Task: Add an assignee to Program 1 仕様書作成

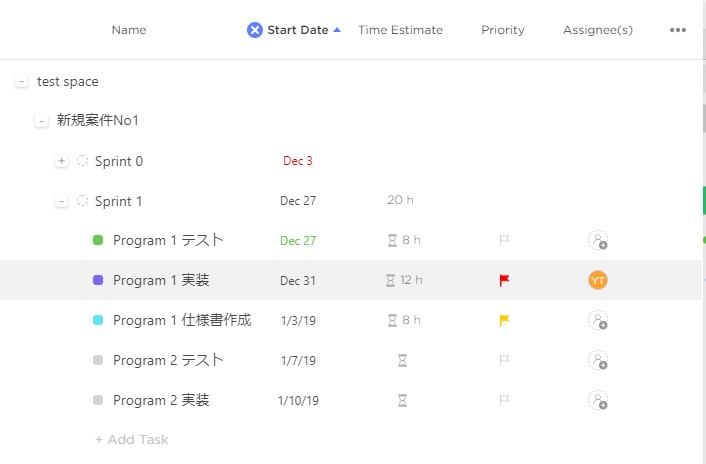Action: (598, 320)
